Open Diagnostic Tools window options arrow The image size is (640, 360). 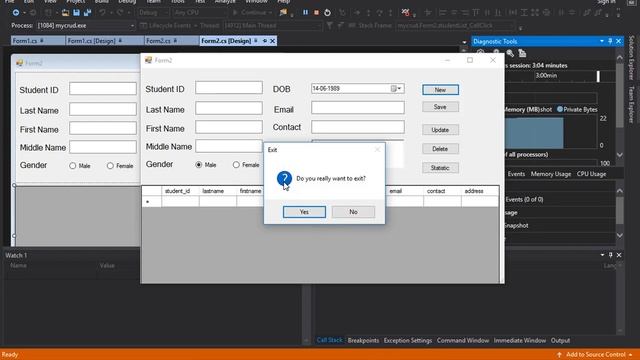pos(602,41)
